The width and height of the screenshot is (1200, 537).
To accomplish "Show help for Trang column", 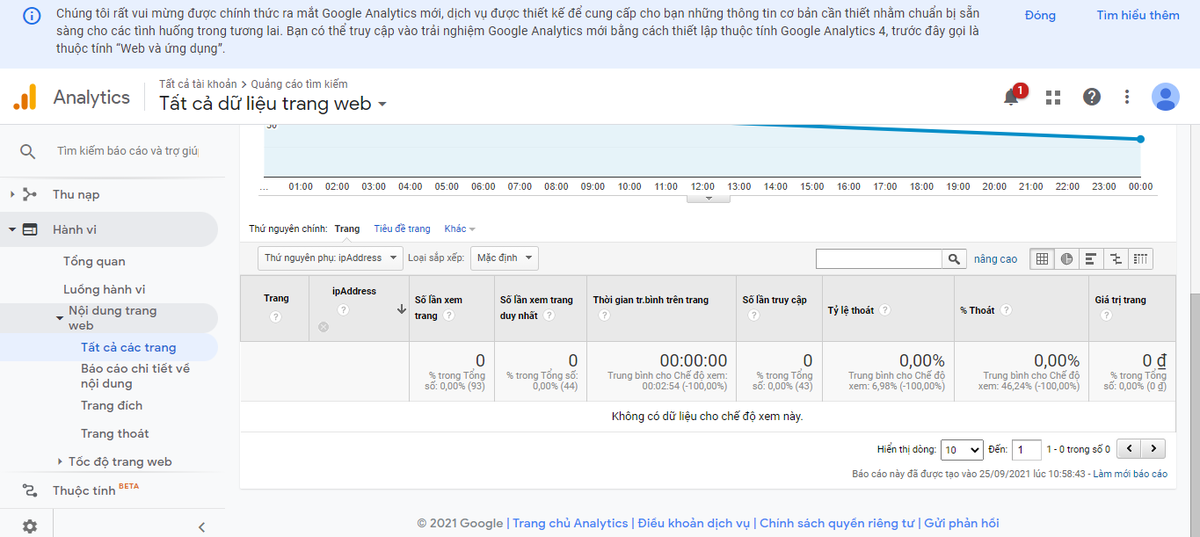I will (x=276, y=316).
